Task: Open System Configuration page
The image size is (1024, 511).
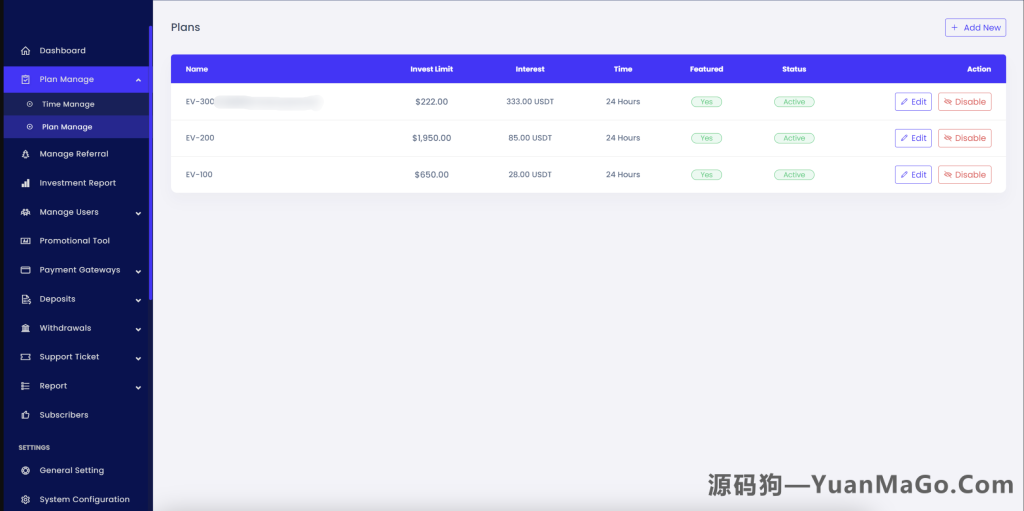Action: pos(76,499)
